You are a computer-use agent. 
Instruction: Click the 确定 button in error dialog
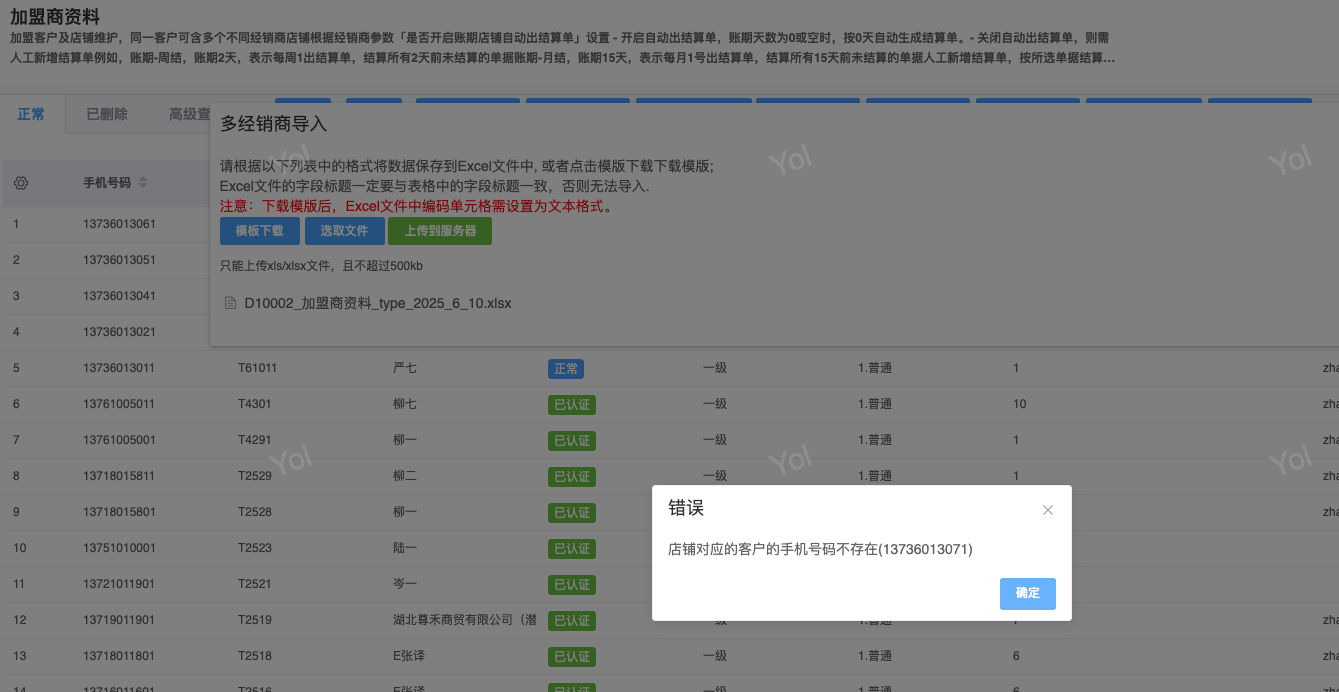(1027, 593)
